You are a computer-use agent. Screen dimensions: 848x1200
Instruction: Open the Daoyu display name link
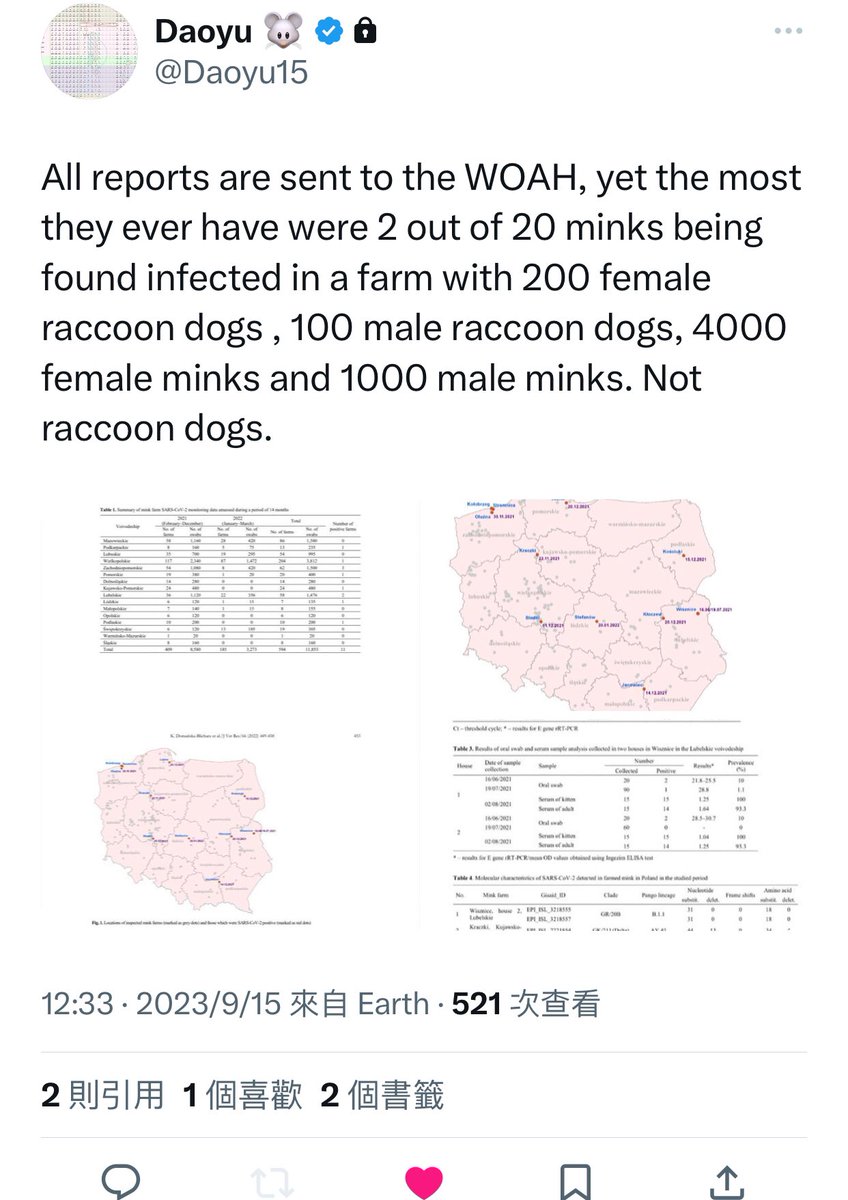pyautogui.click(x=204, y=33)
